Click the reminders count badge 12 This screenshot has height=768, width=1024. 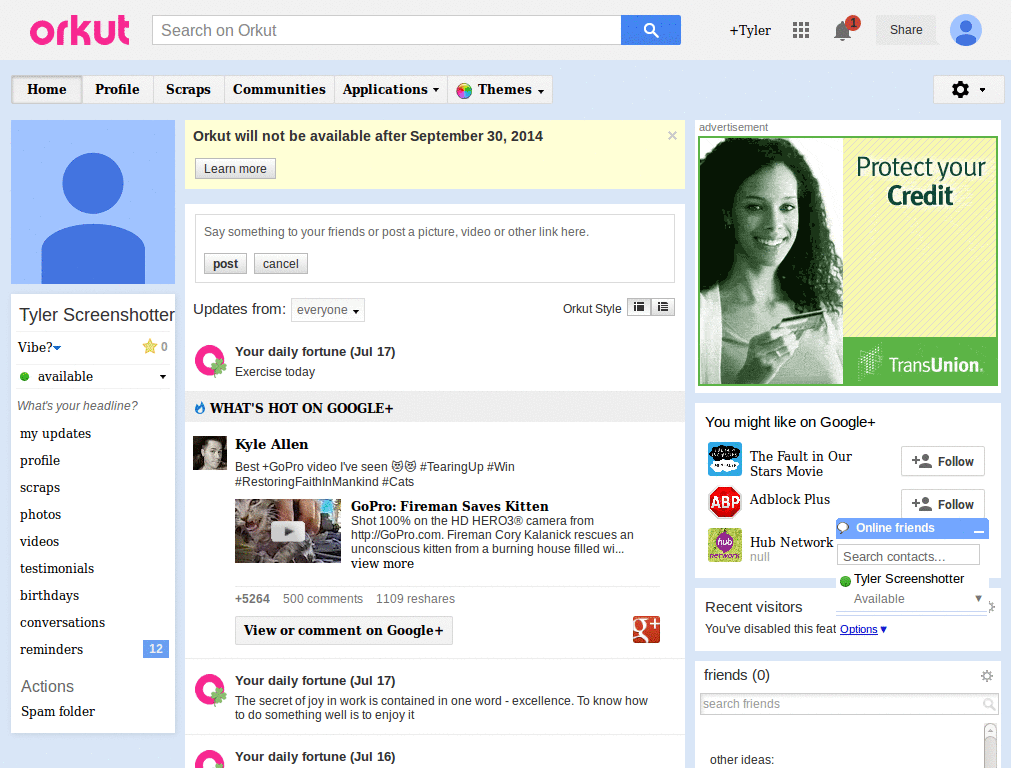coord(155,648)
